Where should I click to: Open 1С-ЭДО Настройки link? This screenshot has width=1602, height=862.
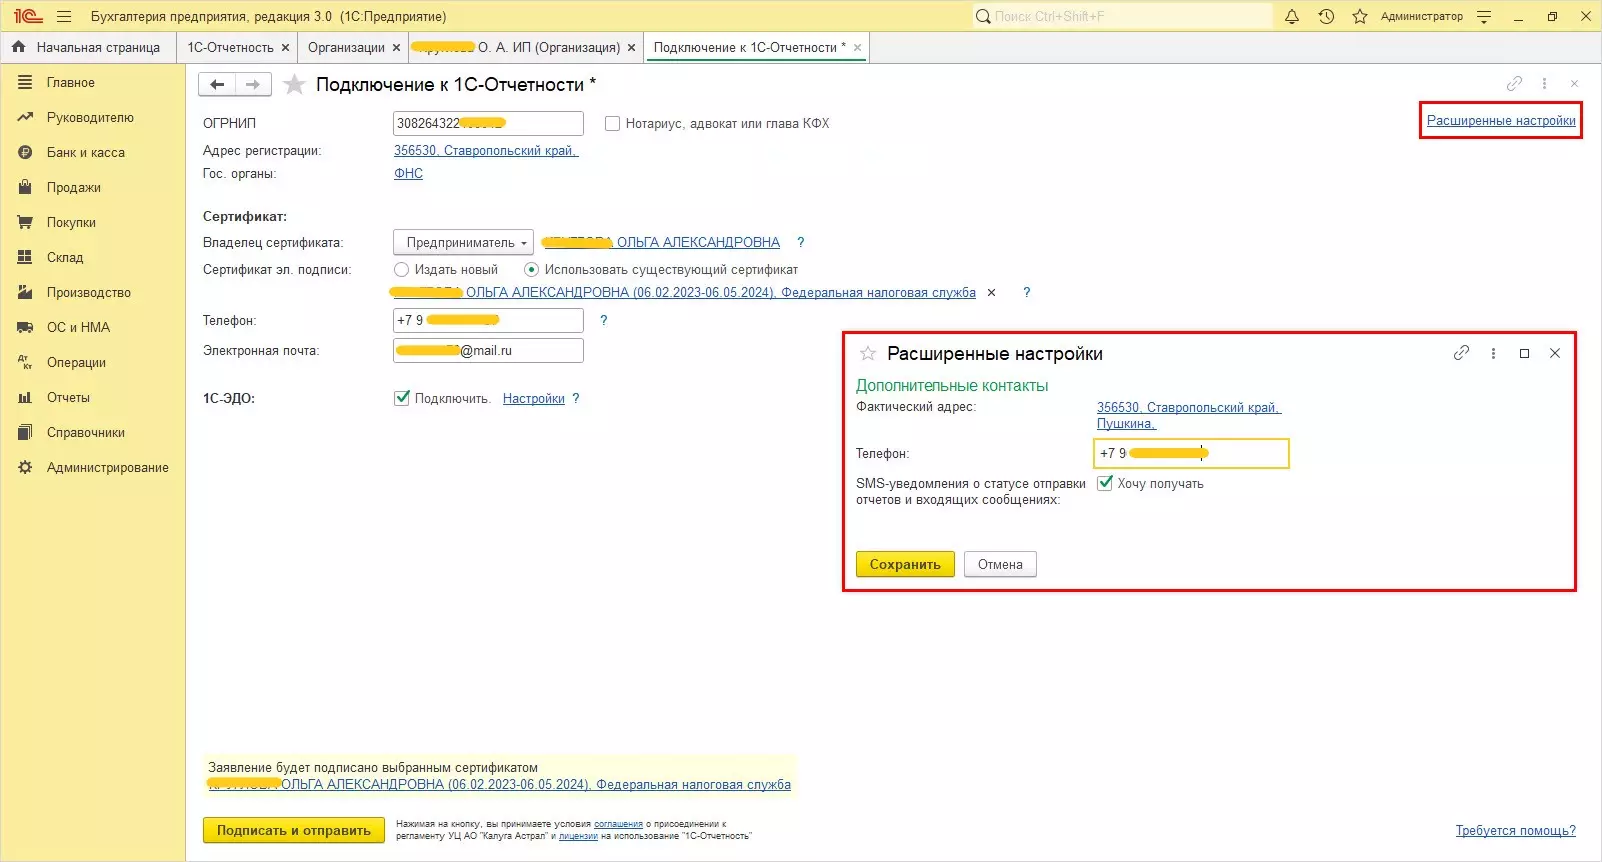tap(534, 398)
